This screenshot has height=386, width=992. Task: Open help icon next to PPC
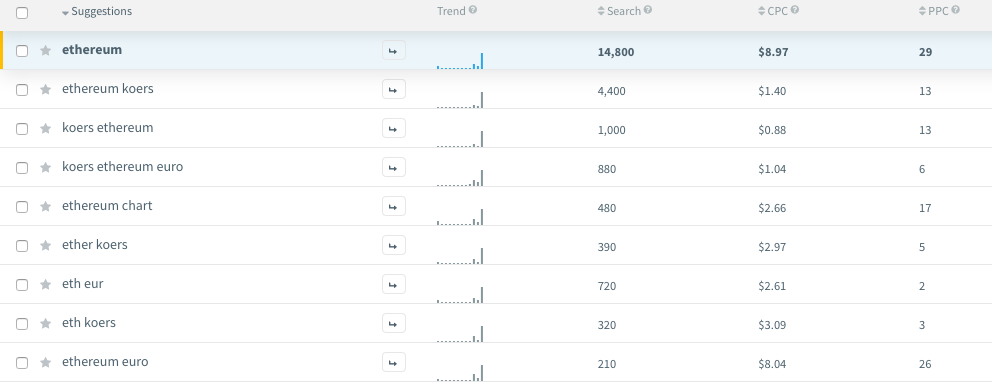(955, 10)
